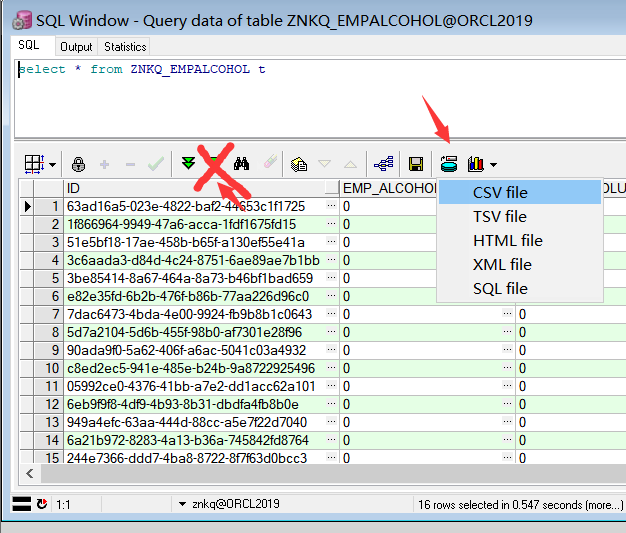The width and height of the screenshot is (626, 533).
Task: Open ellipsis editor for ID 63ad16a5 row
Action: click(x=331, y=206)
